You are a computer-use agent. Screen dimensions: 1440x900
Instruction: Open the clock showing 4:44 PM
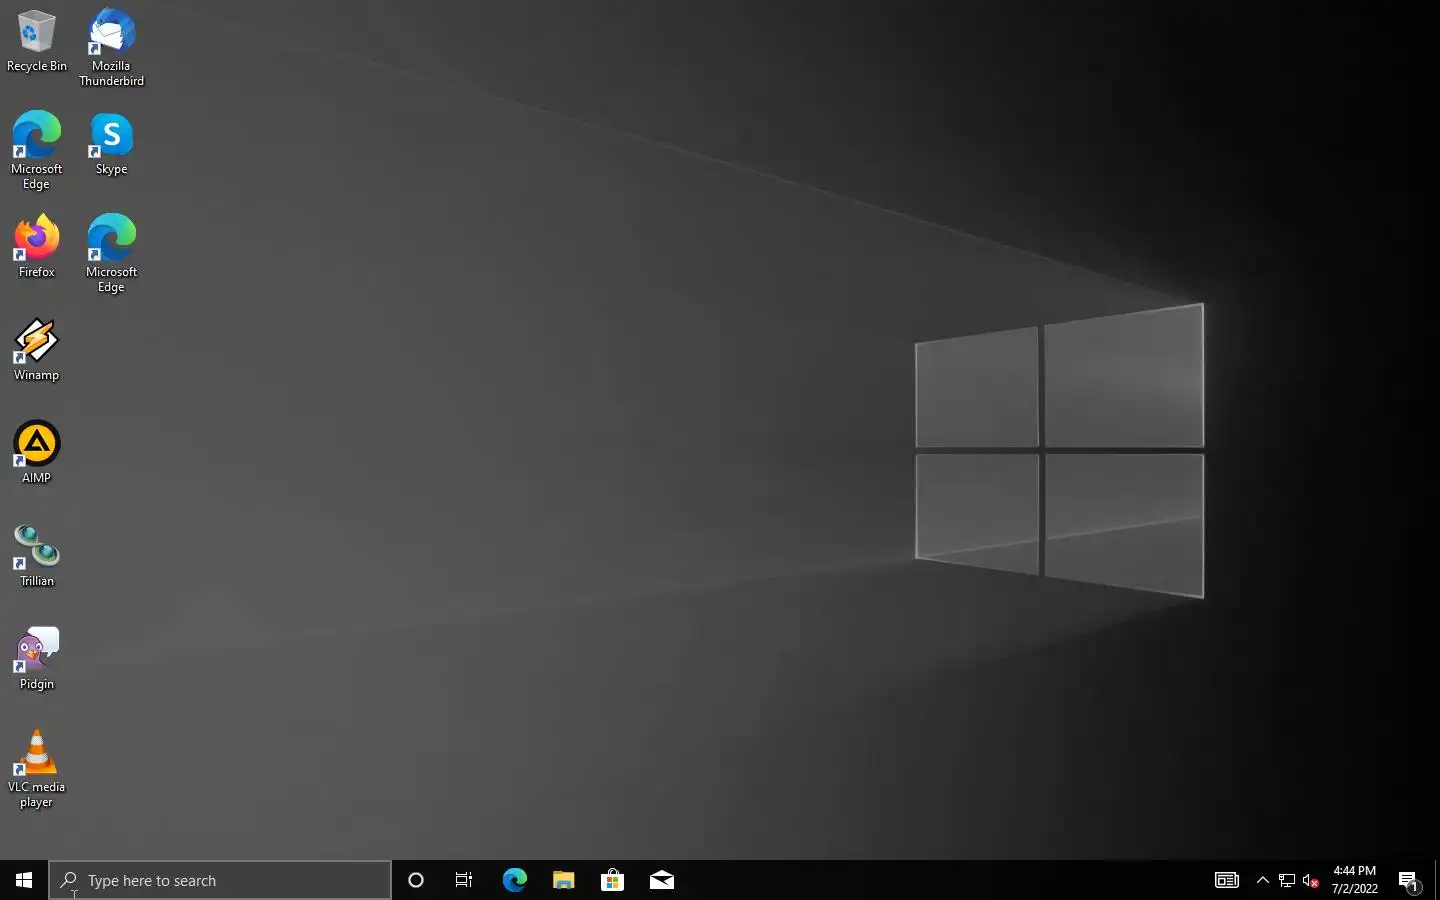pyautogui.click(x=1355, y=880)
